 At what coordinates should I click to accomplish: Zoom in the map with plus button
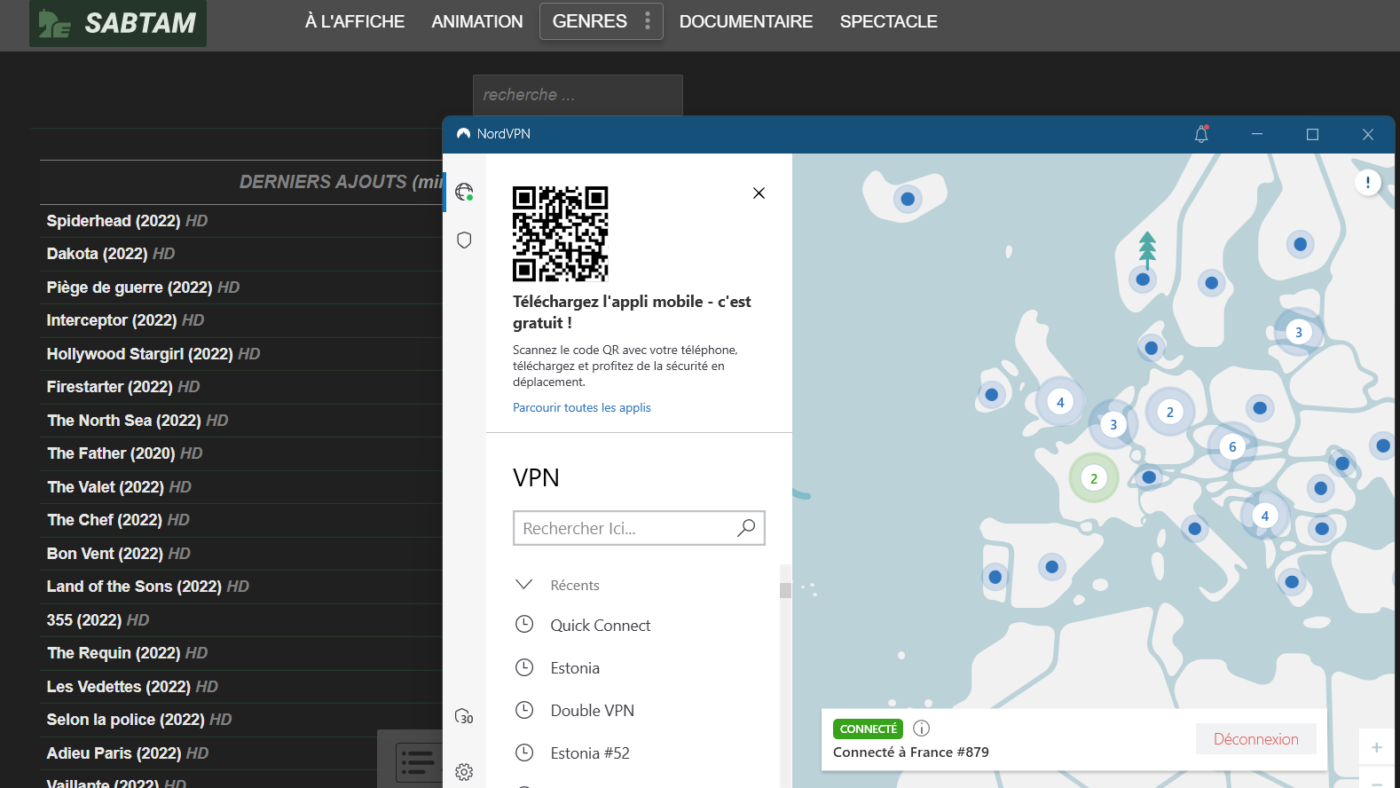(1377, 748)
